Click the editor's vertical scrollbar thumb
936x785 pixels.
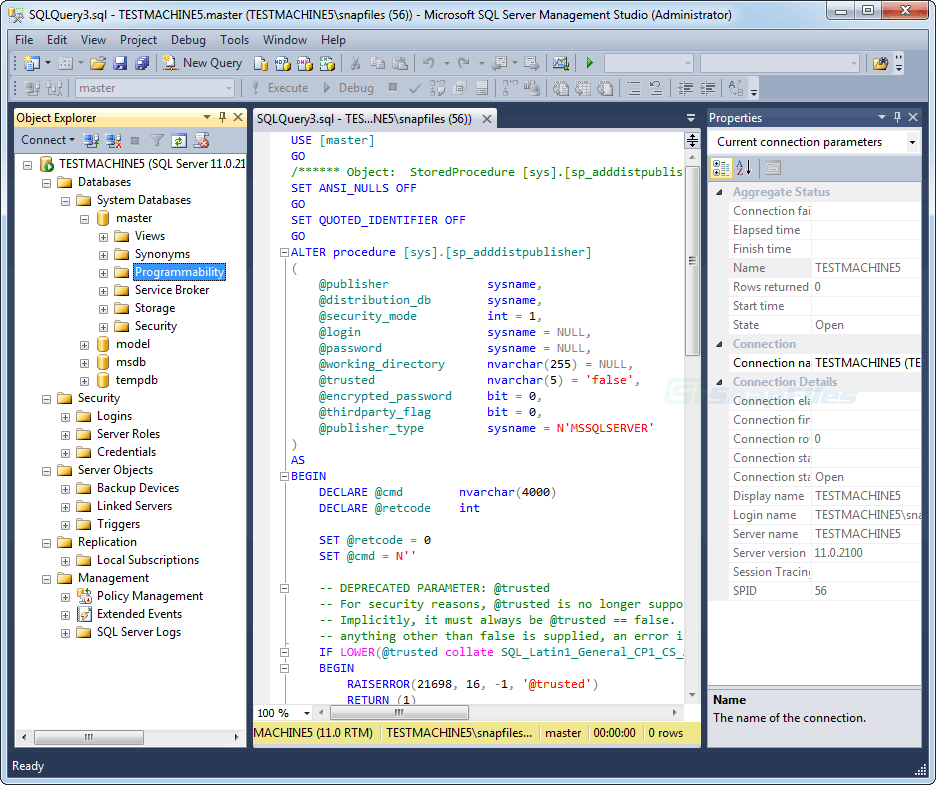coord(692,260)
